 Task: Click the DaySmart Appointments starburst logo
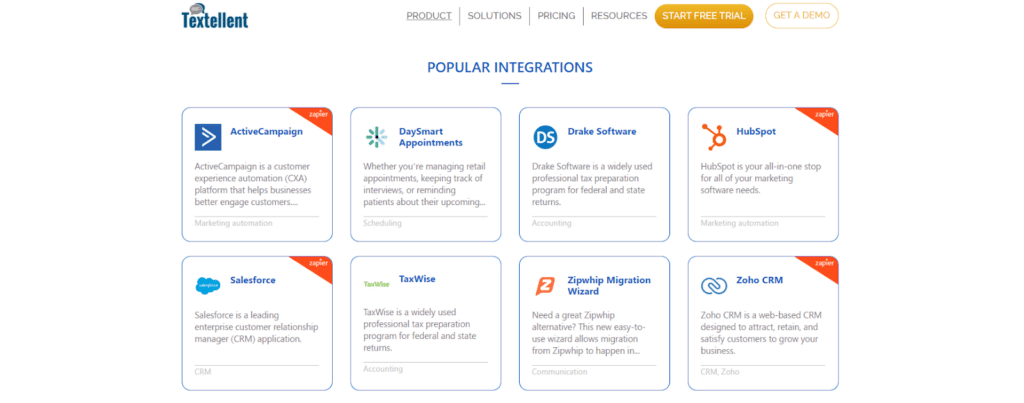376,137
